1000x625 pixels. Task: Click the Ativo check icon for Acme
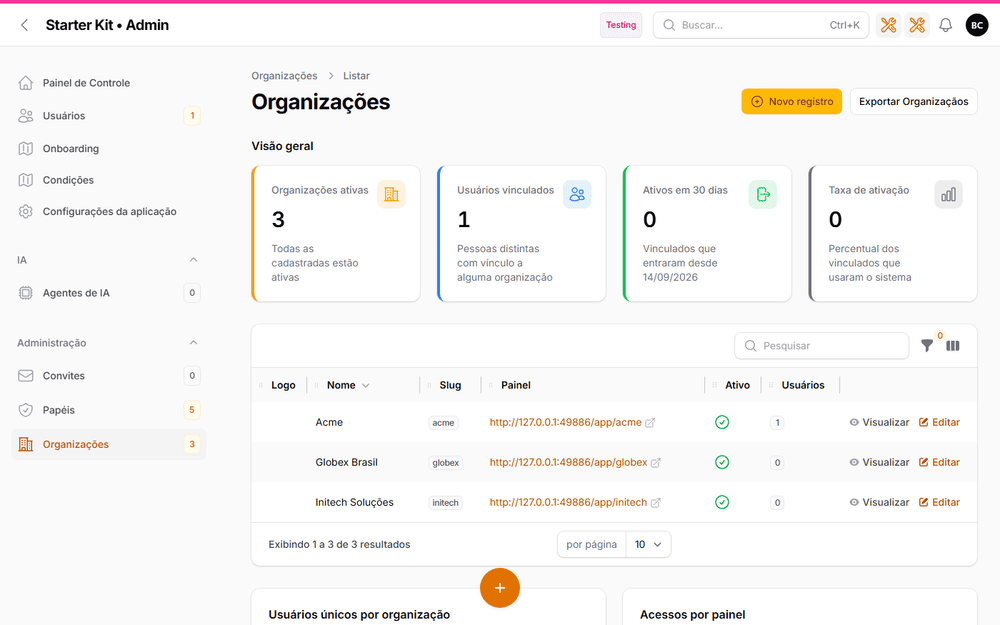click(722, 422)
